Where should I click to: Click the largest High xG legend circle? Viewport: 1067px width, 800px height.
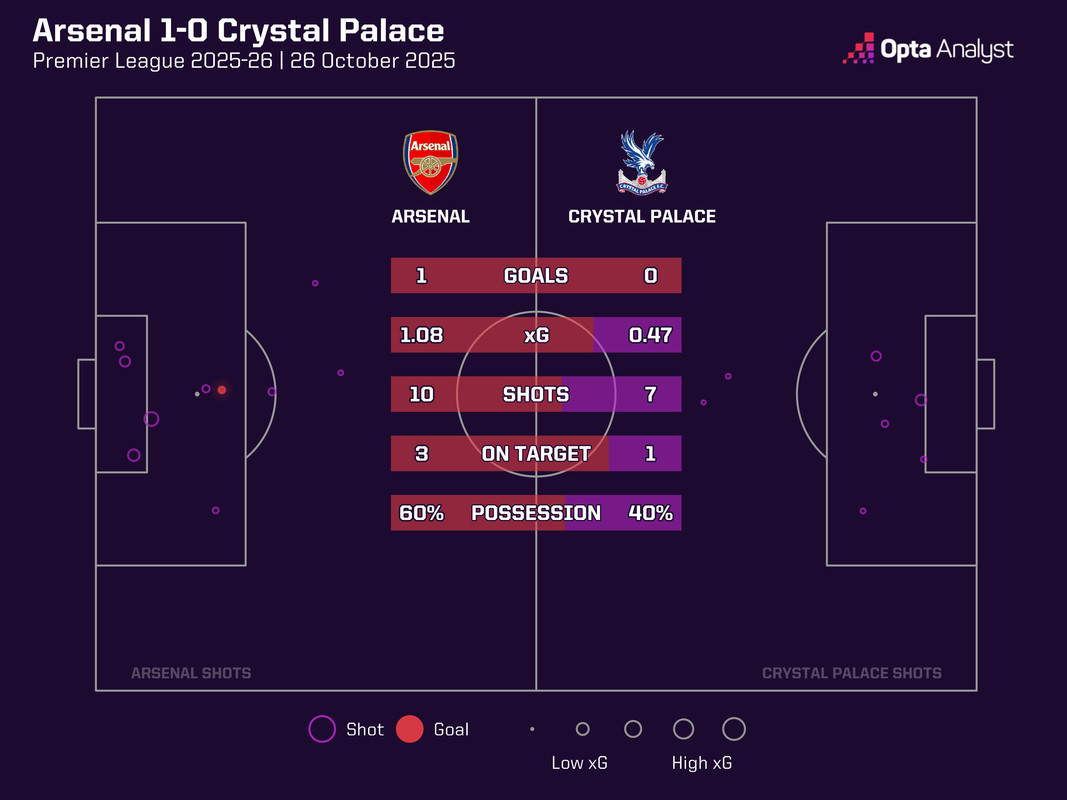(734, 729)
